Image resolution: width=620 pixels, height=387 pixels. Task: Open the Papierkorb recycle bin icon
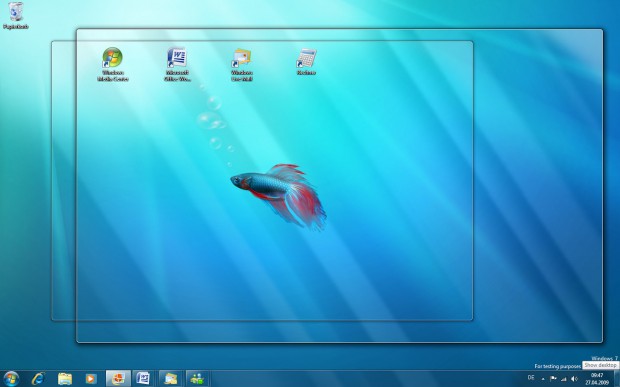pyautogui.click(x=16, y=15)
